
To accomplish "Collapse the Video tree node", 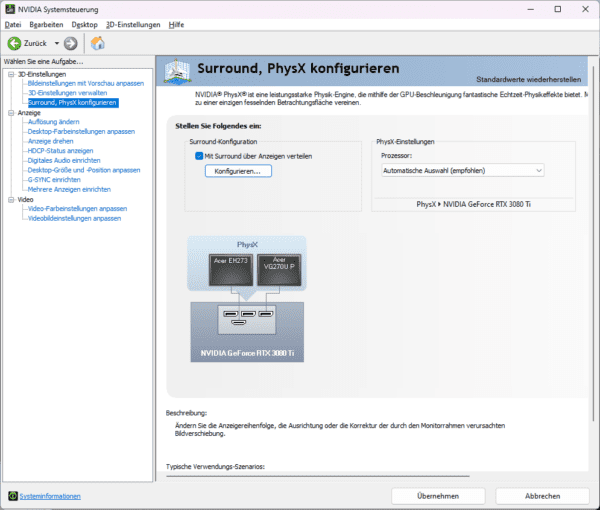I will [11, 200].
